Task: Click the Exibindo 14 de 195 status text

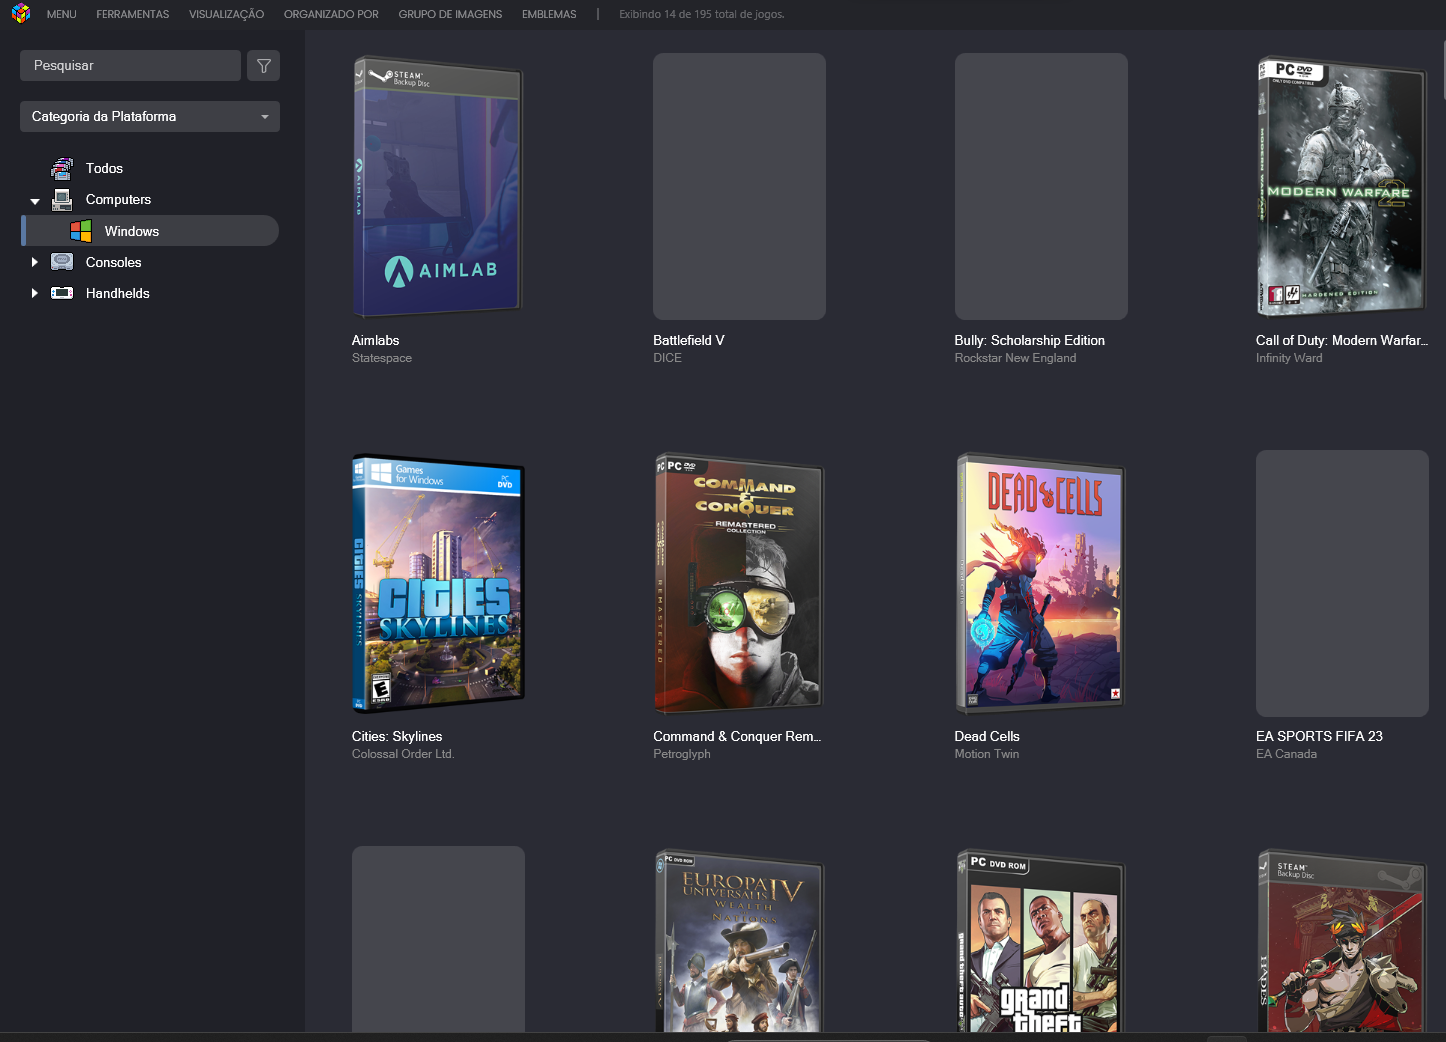Action: (702, 14)
